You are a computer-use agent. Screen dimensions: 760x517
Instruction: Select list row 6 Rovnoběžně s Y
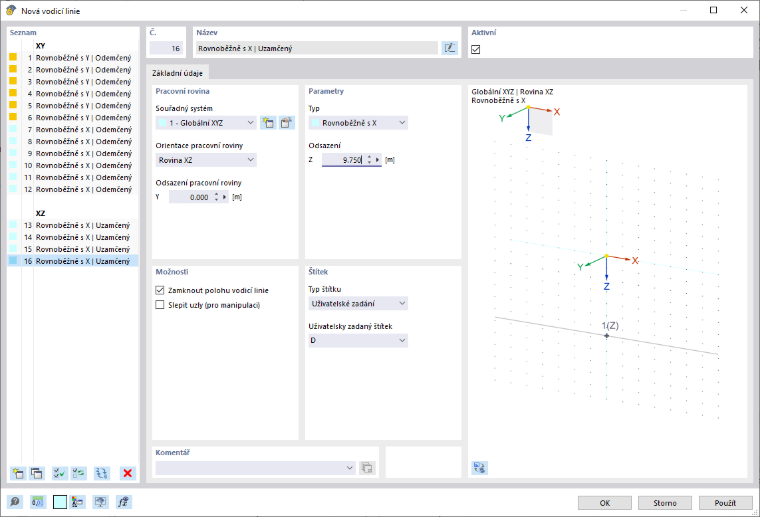click(x=73, y=117)
